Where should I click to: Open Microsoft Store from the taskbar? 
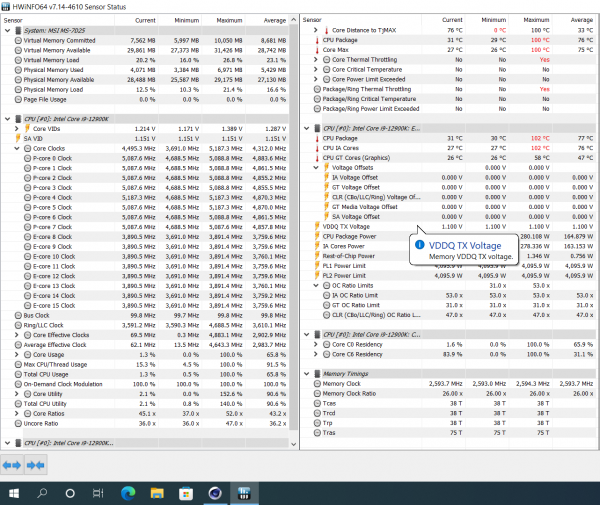coord(186,494)
